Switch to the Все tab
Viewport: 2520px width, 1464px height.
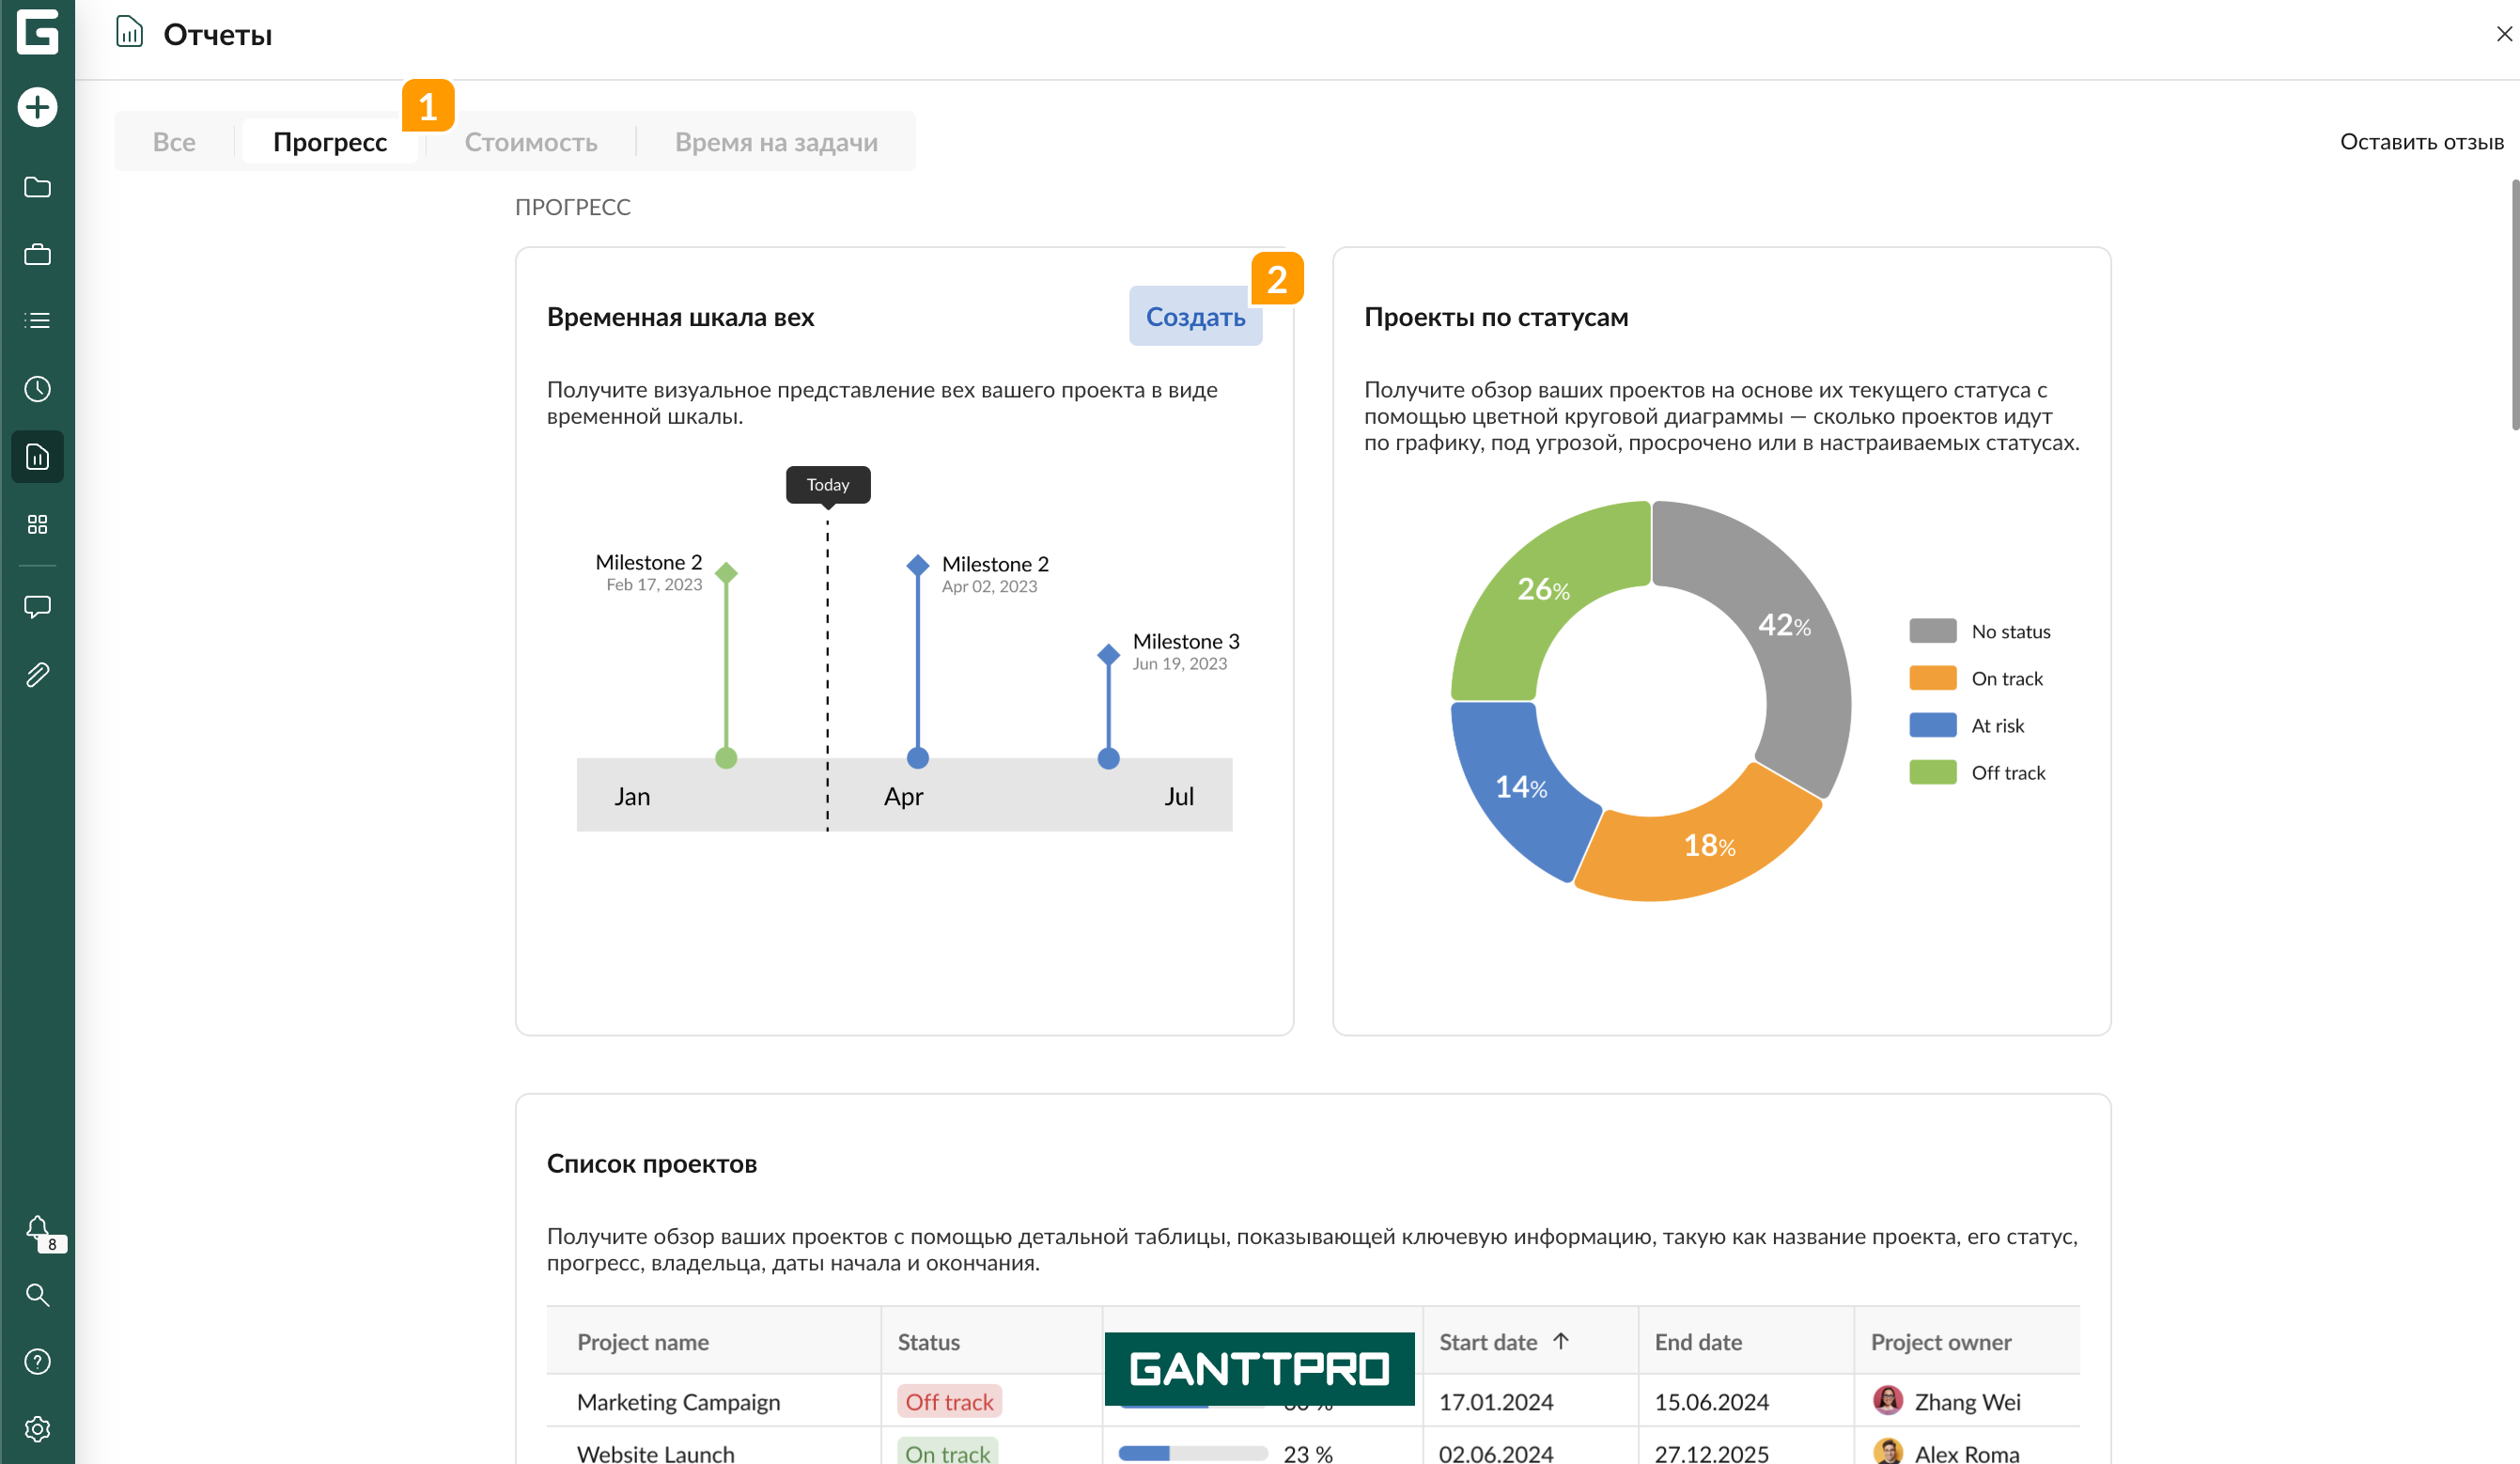click(x=174, y=142)
